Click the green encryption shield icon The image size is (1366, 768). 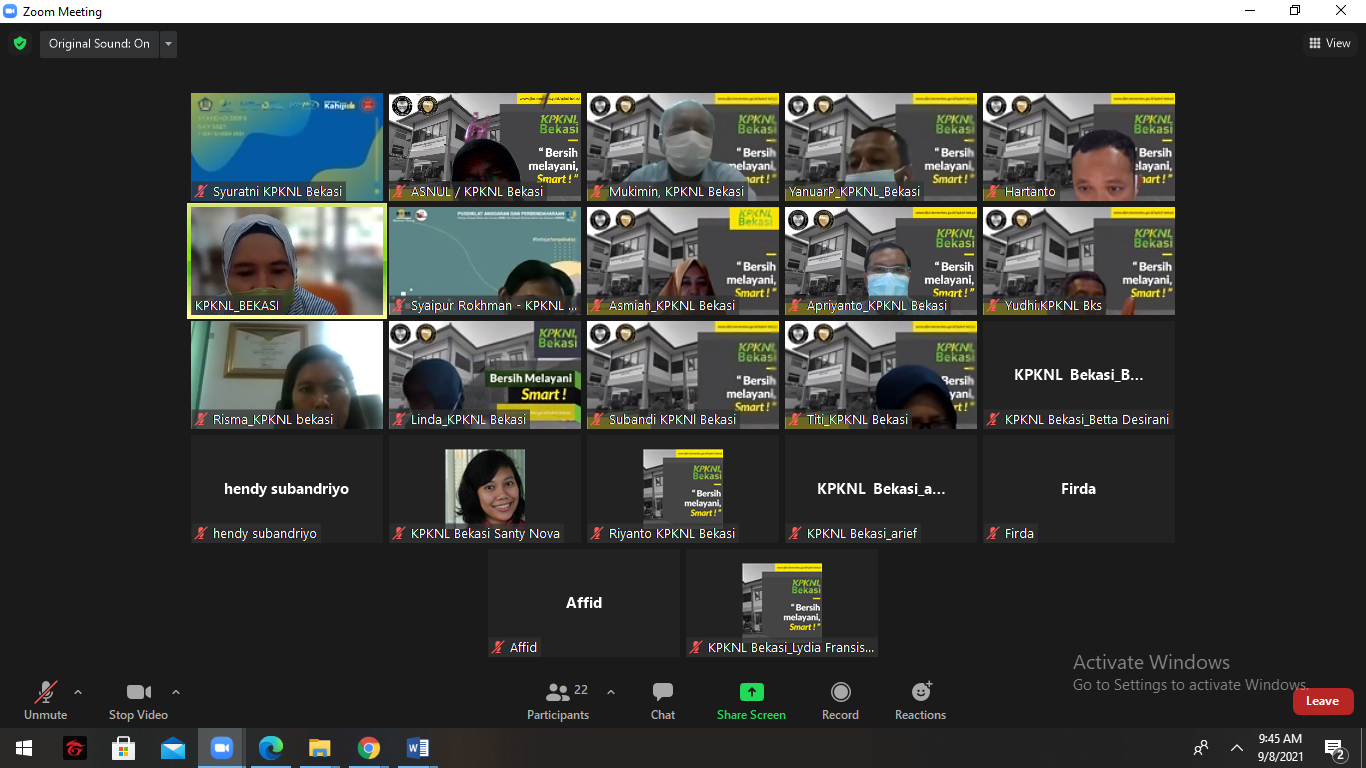(20, 44)
